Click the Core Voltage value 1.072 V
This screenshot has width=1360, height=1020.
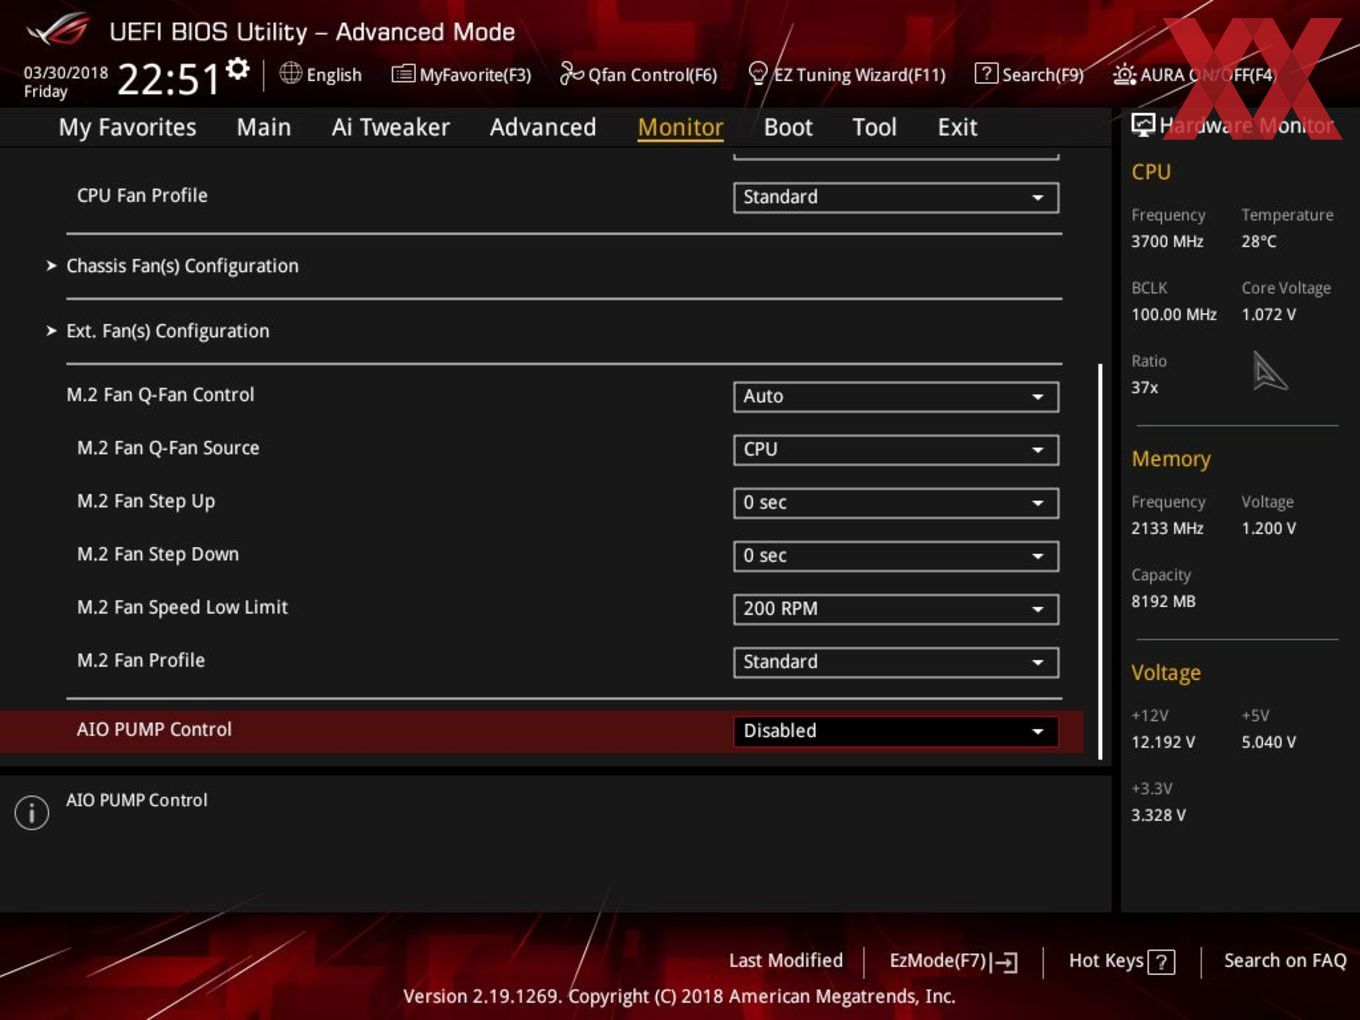tap(1269, 314)
